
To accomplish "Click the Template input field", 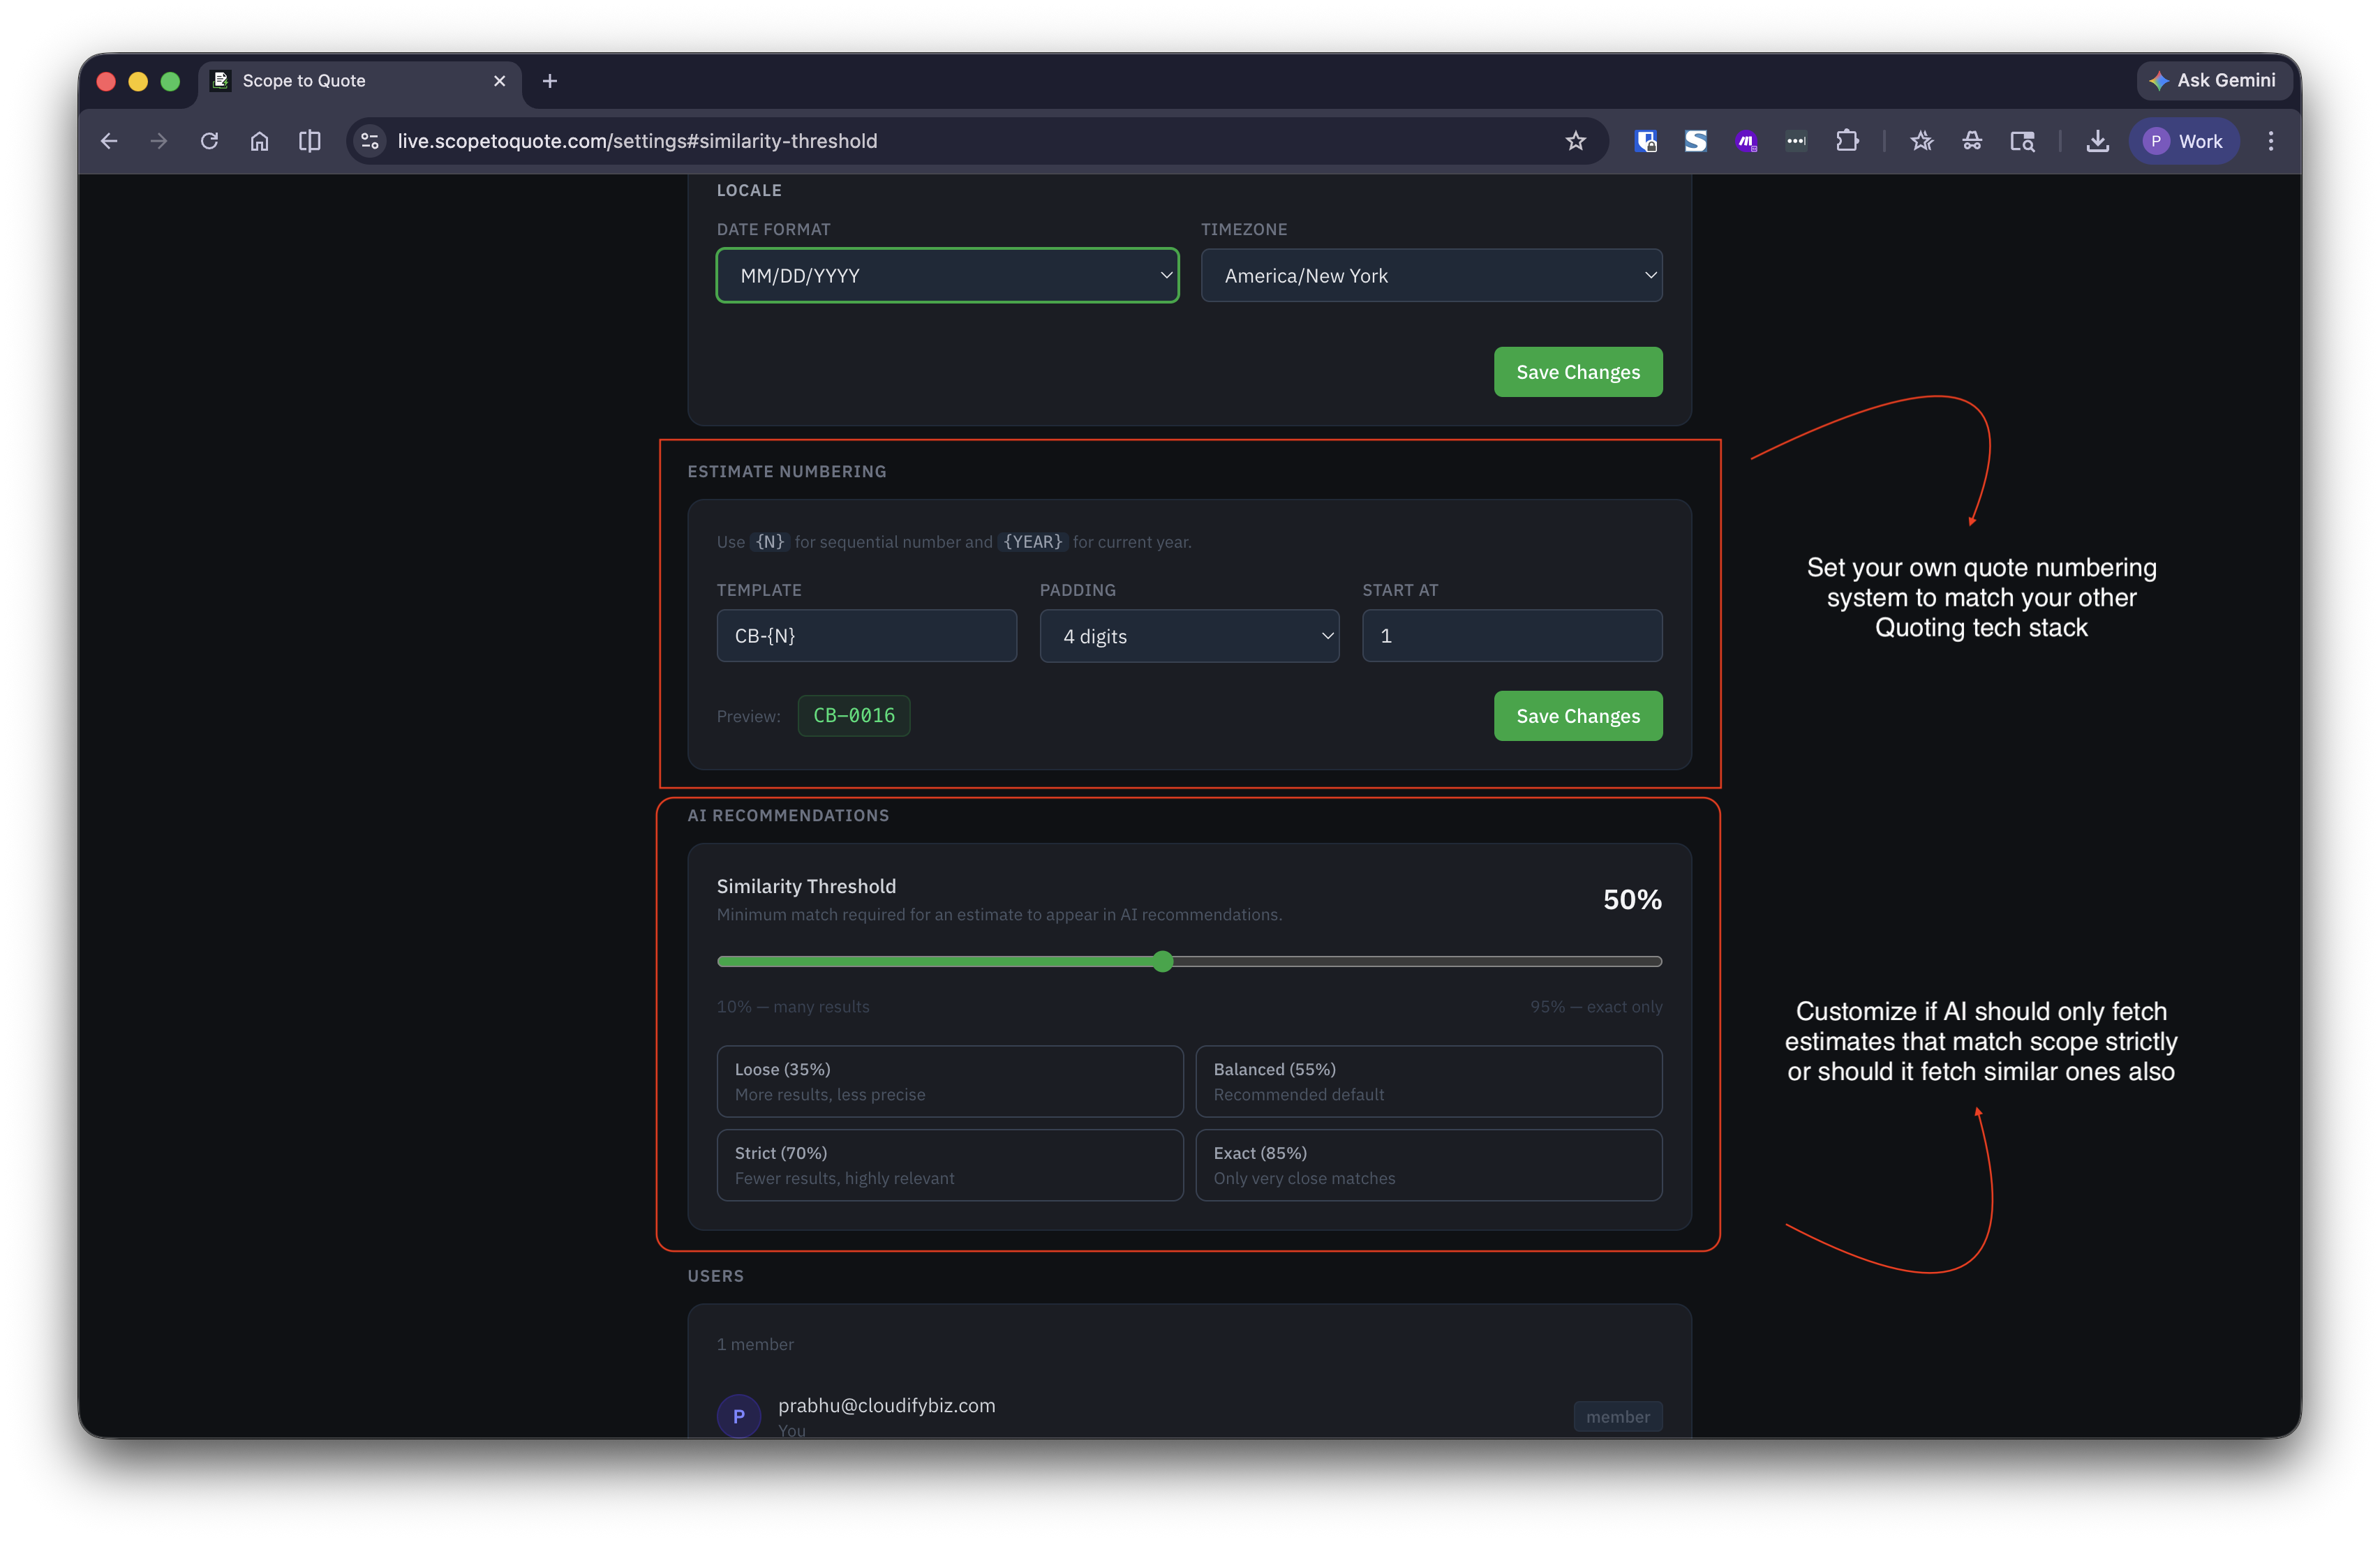I will pyautogui.click(x=866, y=636).
